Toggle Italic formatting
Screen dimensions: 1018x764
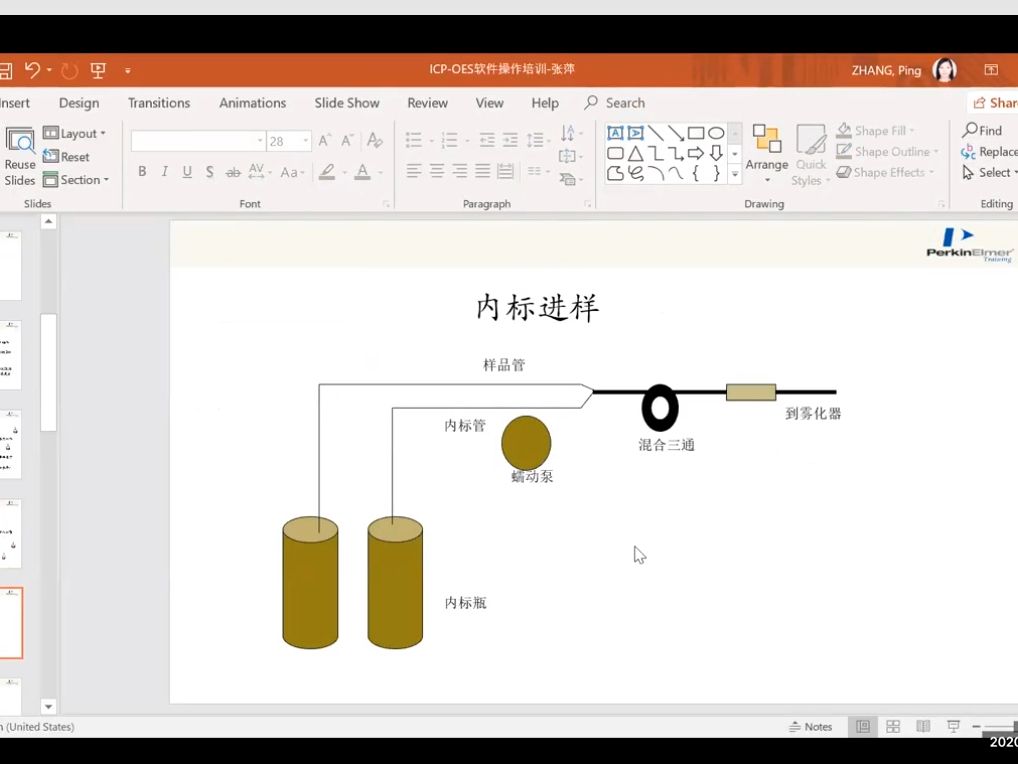click(x=165, y=171)
